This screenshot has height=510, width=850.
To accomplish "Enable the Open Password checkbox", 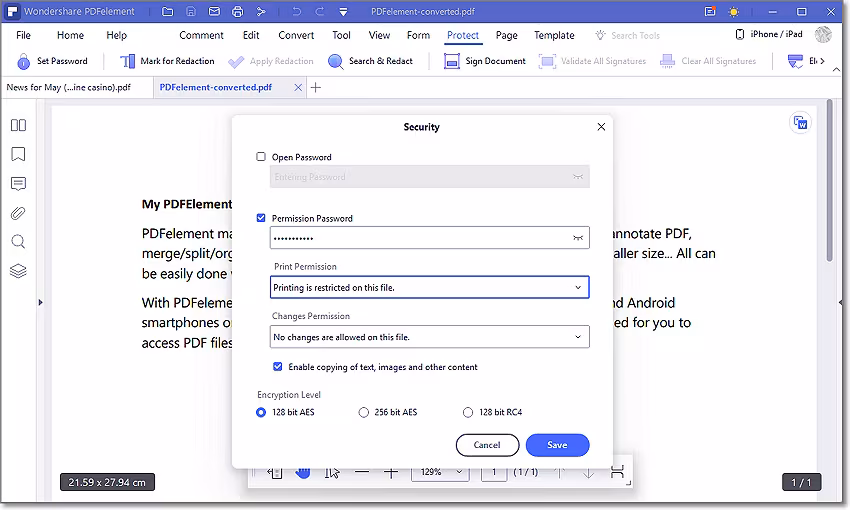I will (261, 157).
